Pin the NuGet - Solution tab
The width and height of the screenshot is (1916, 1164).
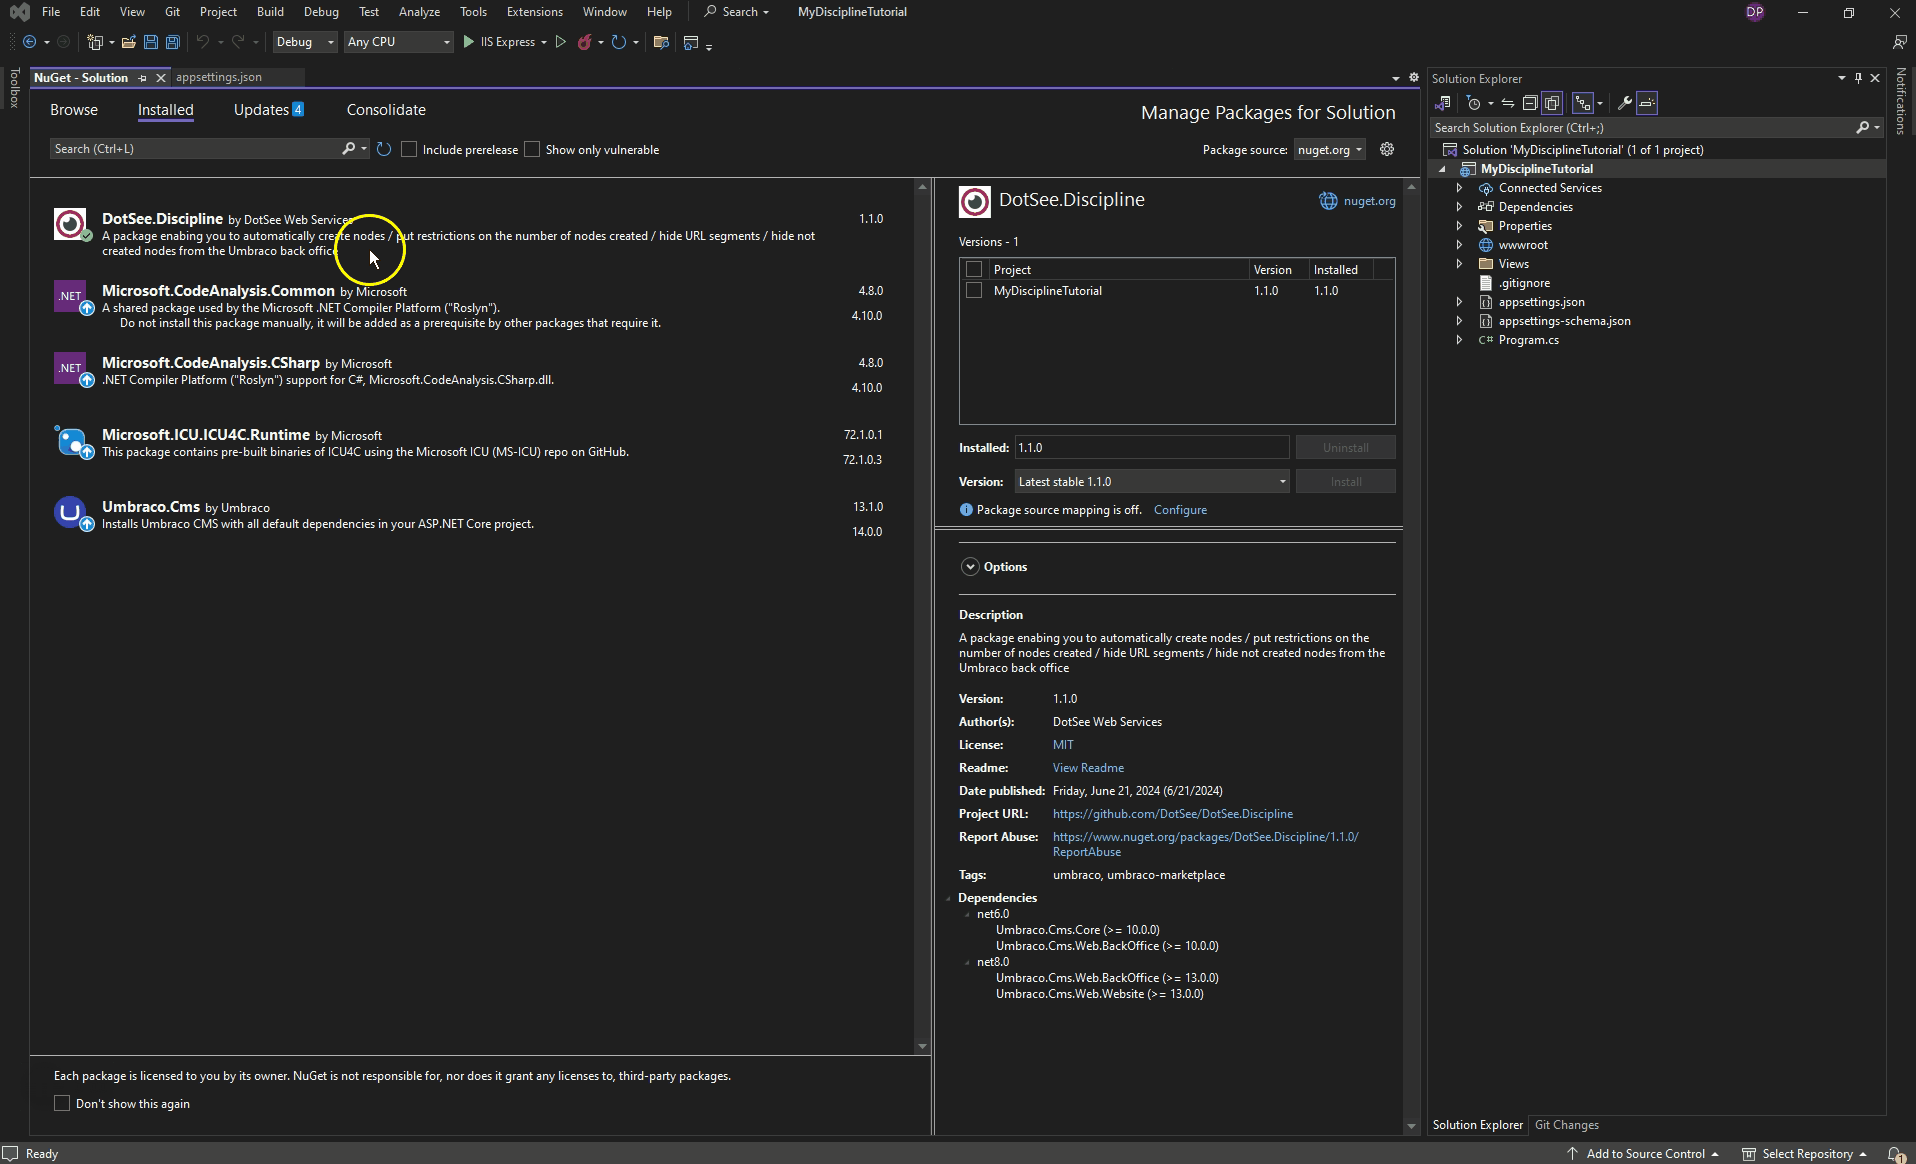coord(142,78)
